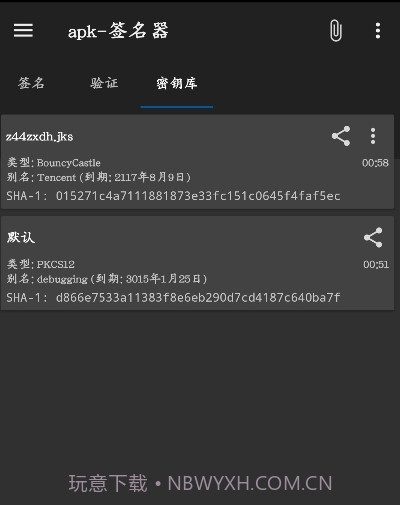400x505 pixels.
Task: Open the top bar overflow menu
Action: [378, 31]
